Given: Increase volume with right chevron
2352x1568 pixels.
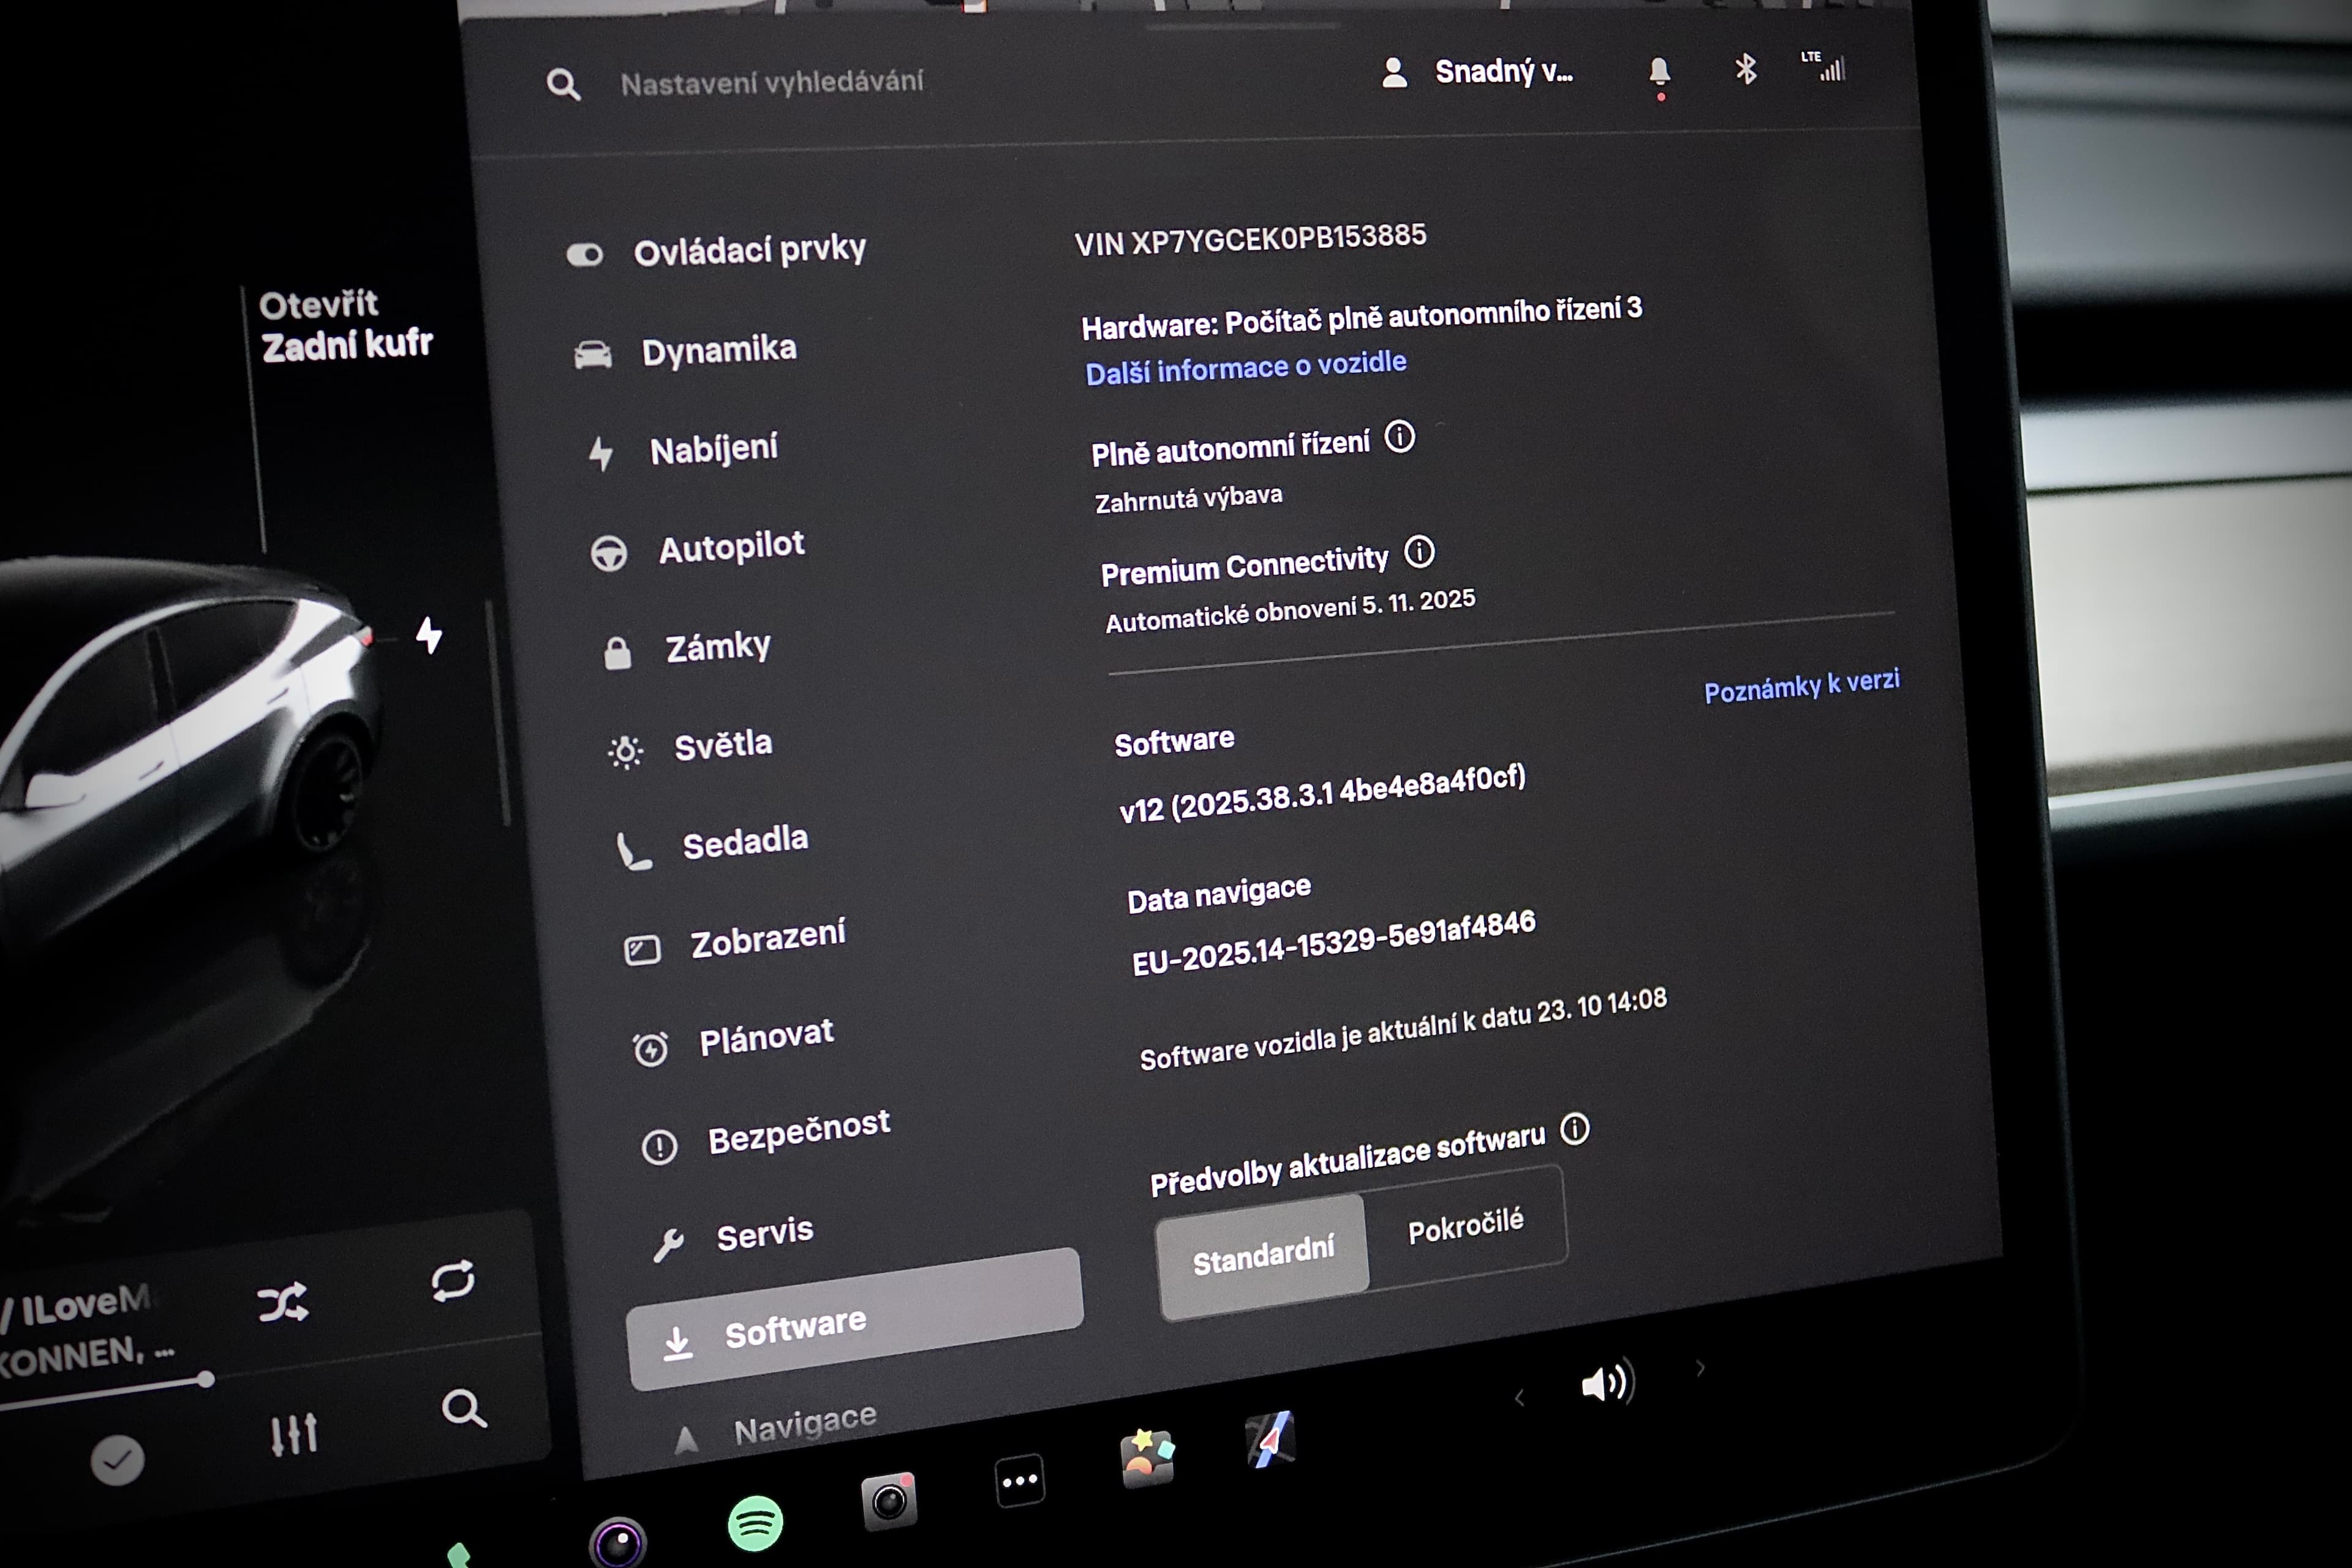Looking at the screenshot, I should (1700, 1368).
